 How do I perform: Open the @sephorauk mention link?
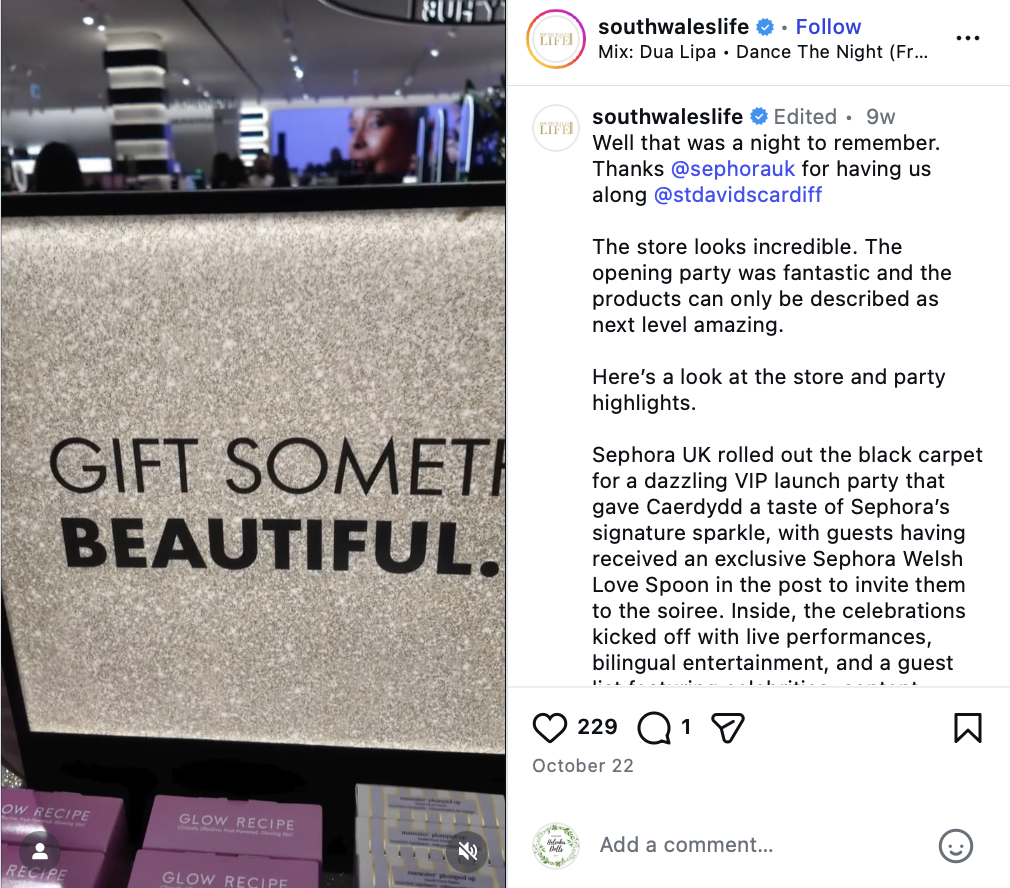tap(732, 169)
